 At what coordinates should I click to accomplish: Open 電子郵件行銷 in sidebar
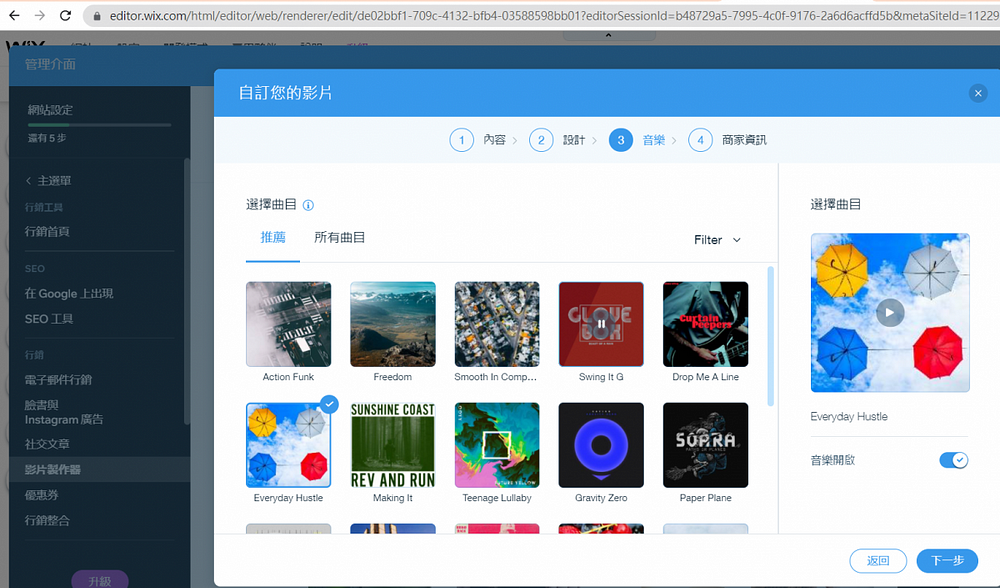58,380
